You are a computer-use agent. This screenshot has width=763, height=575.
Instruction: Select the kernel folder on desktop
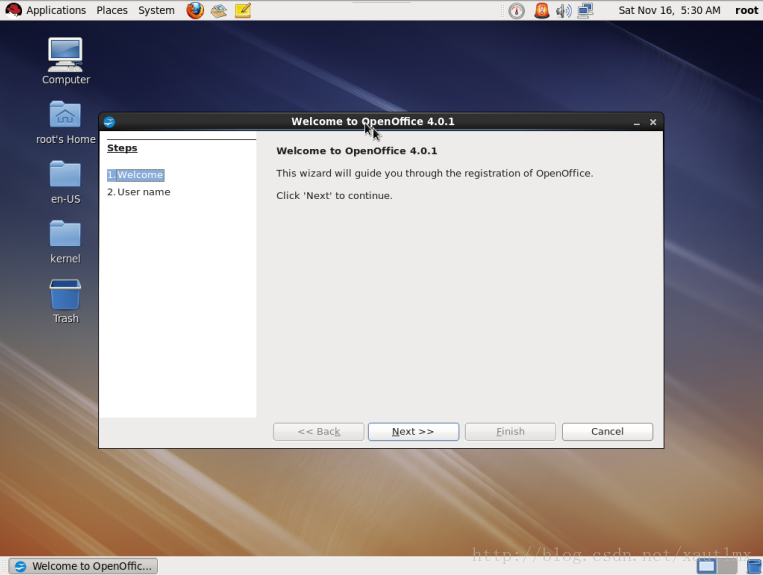[x=66, y=242]
